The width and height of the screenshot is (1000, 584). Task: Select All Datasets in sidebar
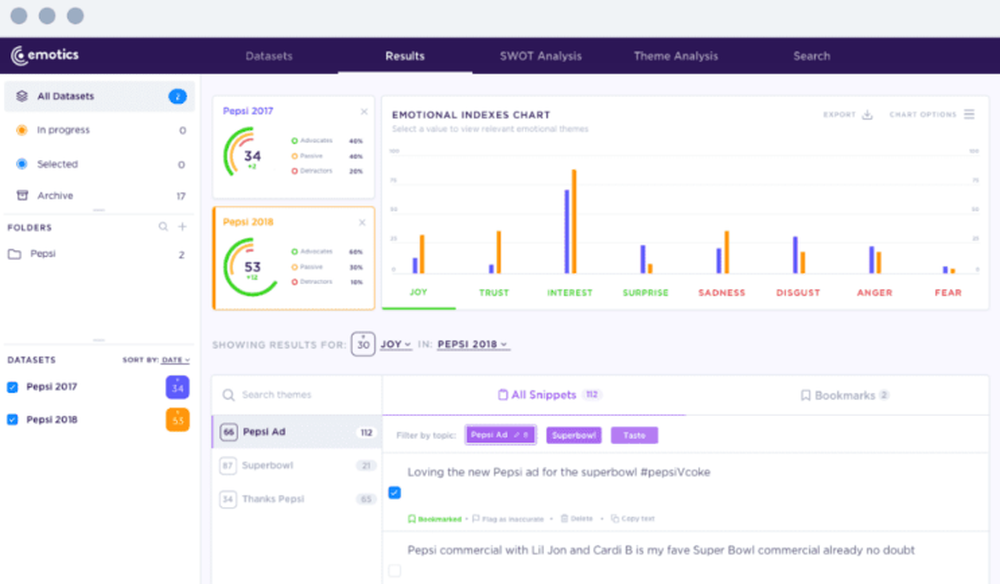tap(99, 96)
